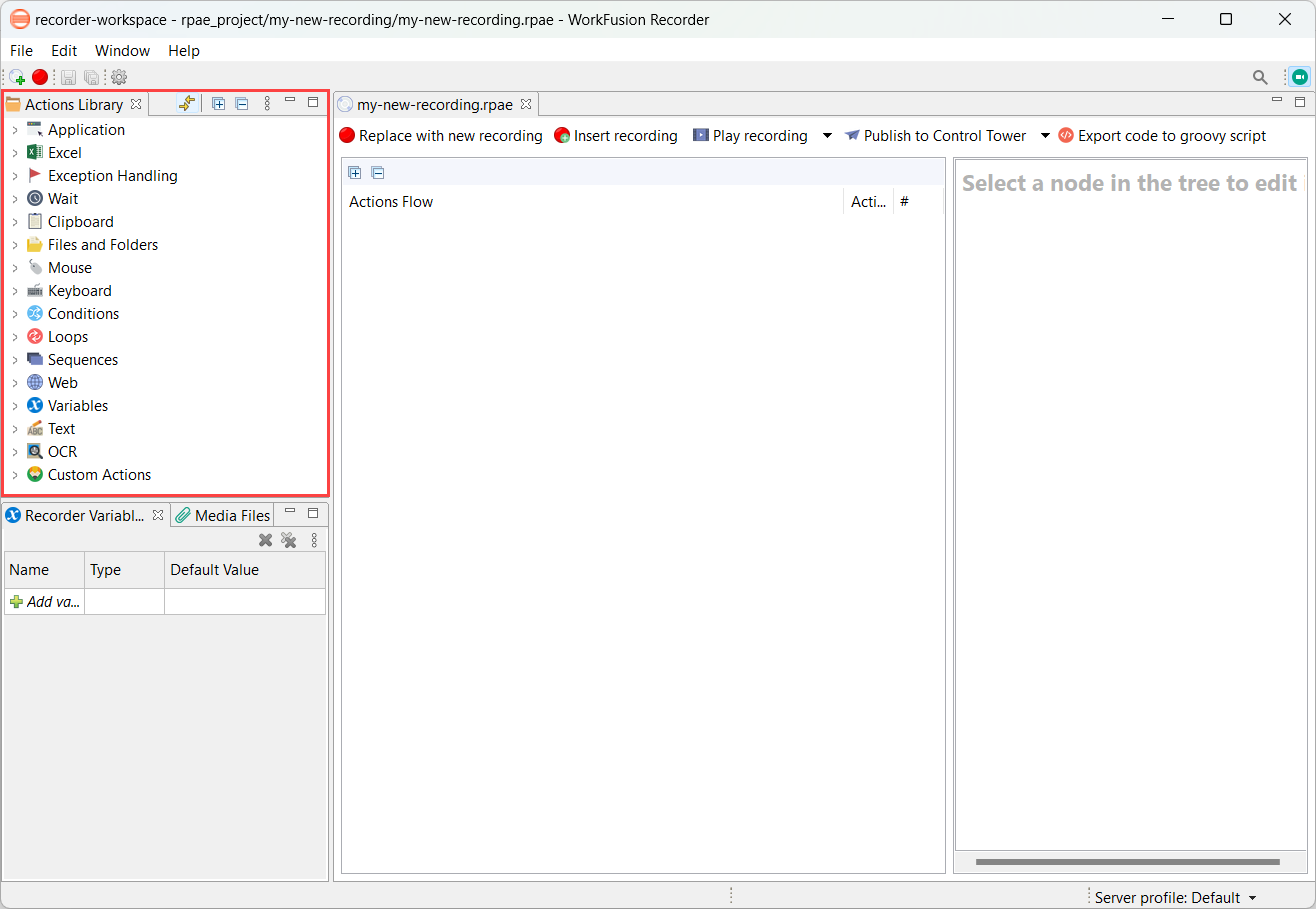Click the Save disk icon in the toolbar
Image resolution: width=1316 pixels, height=909 pixels.
pos(68,77)
